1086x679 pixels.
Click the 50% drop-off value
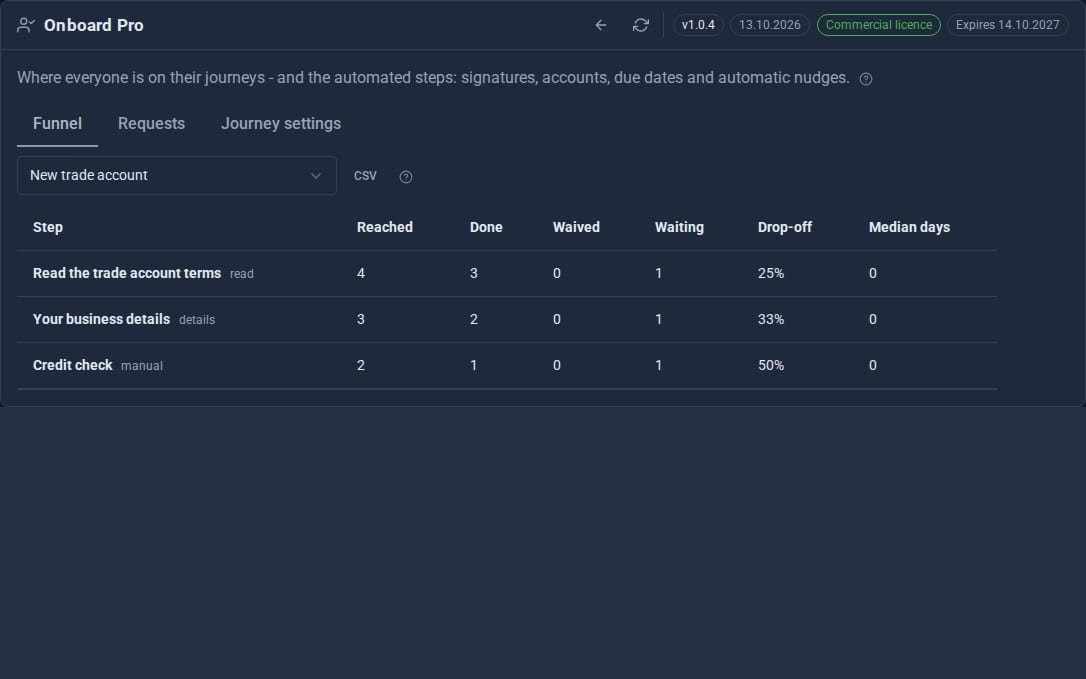pos(771,365)
